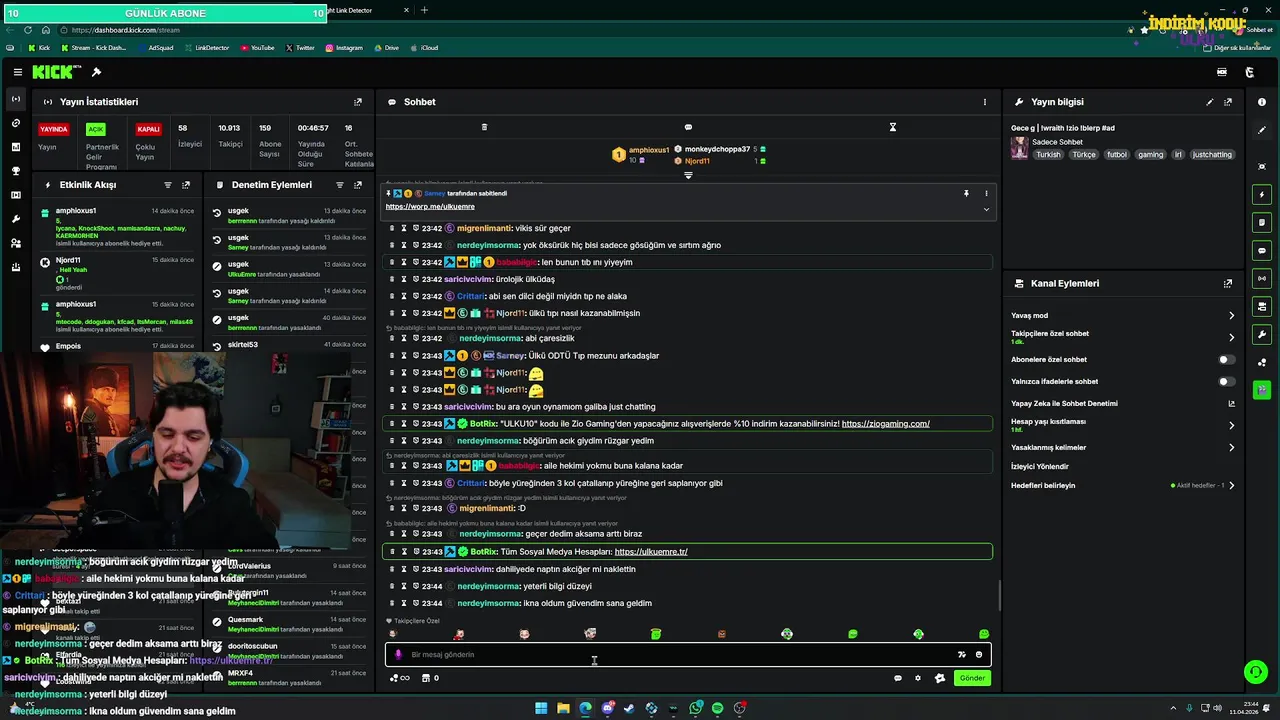Viewport: 1280px width, 720px height.
Task: Click the translate icon in message box
Action: click(962, 655)
